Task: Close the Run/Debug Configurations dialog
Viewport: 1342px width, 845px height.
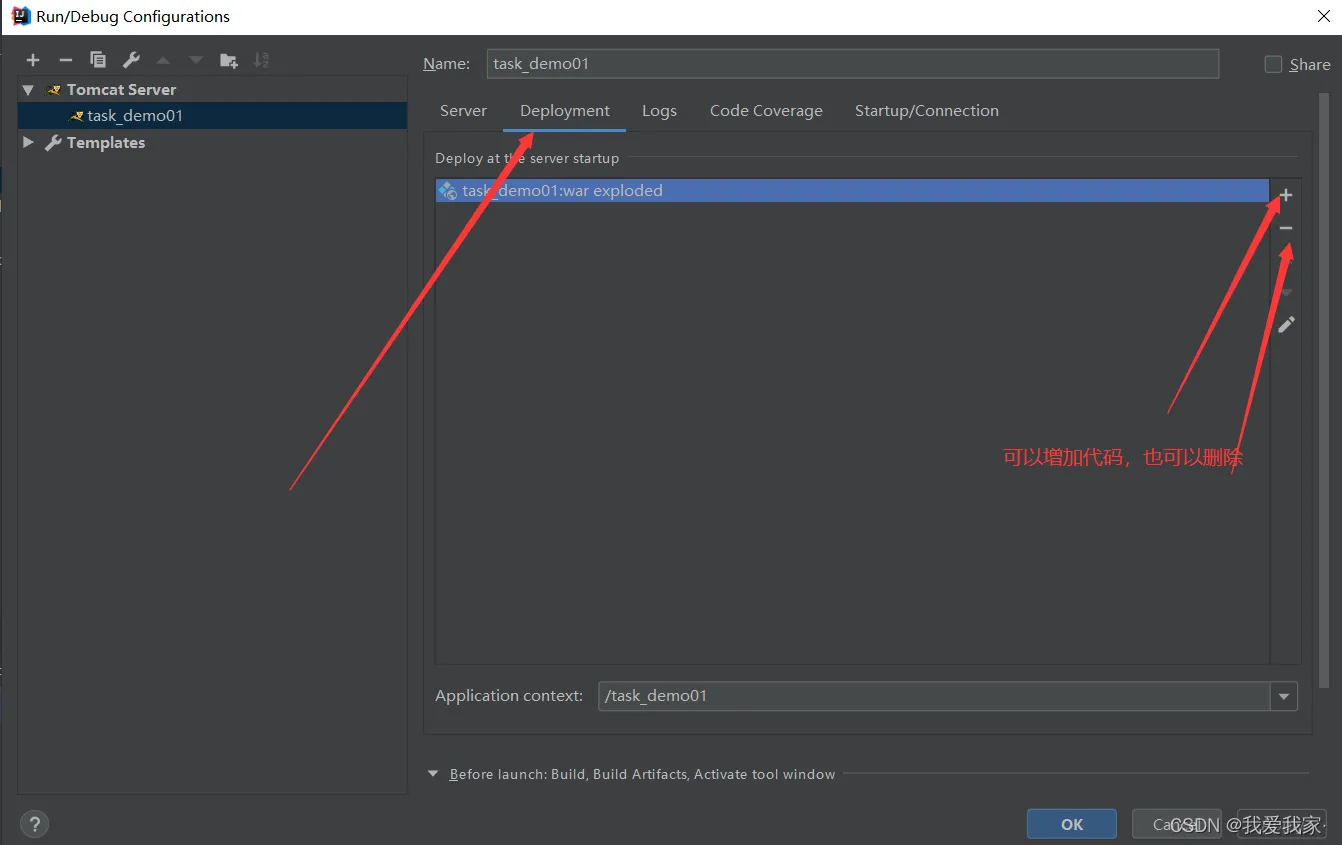Action: [1322, 15]
